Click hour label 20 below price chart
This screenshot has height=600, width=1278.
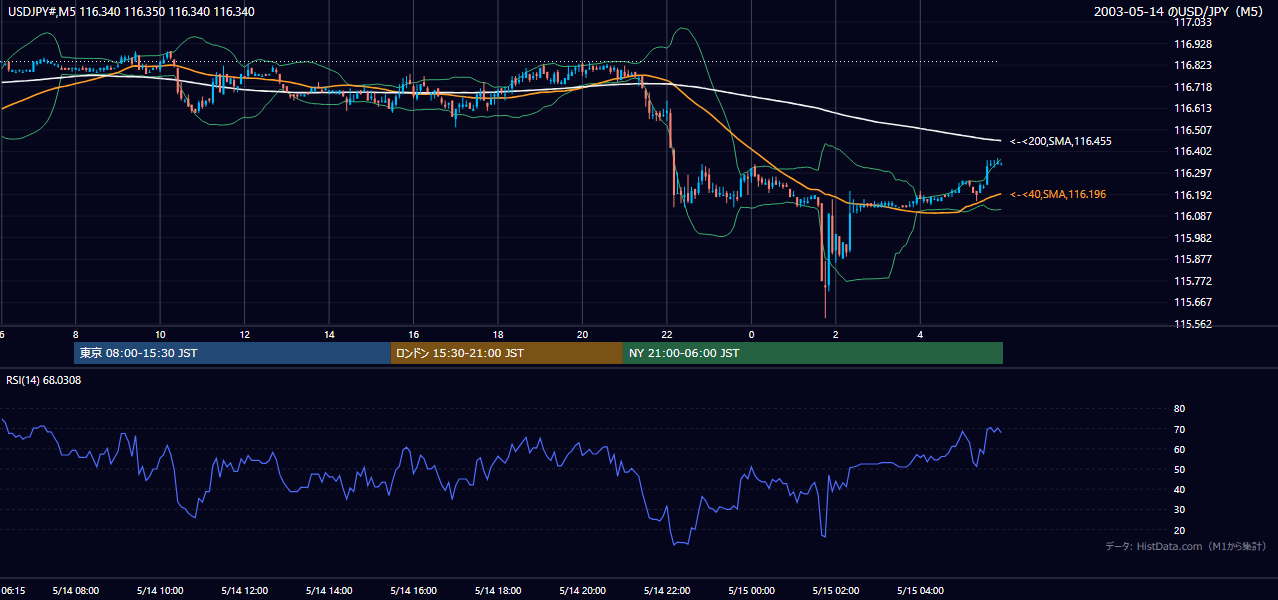(582, 334)
